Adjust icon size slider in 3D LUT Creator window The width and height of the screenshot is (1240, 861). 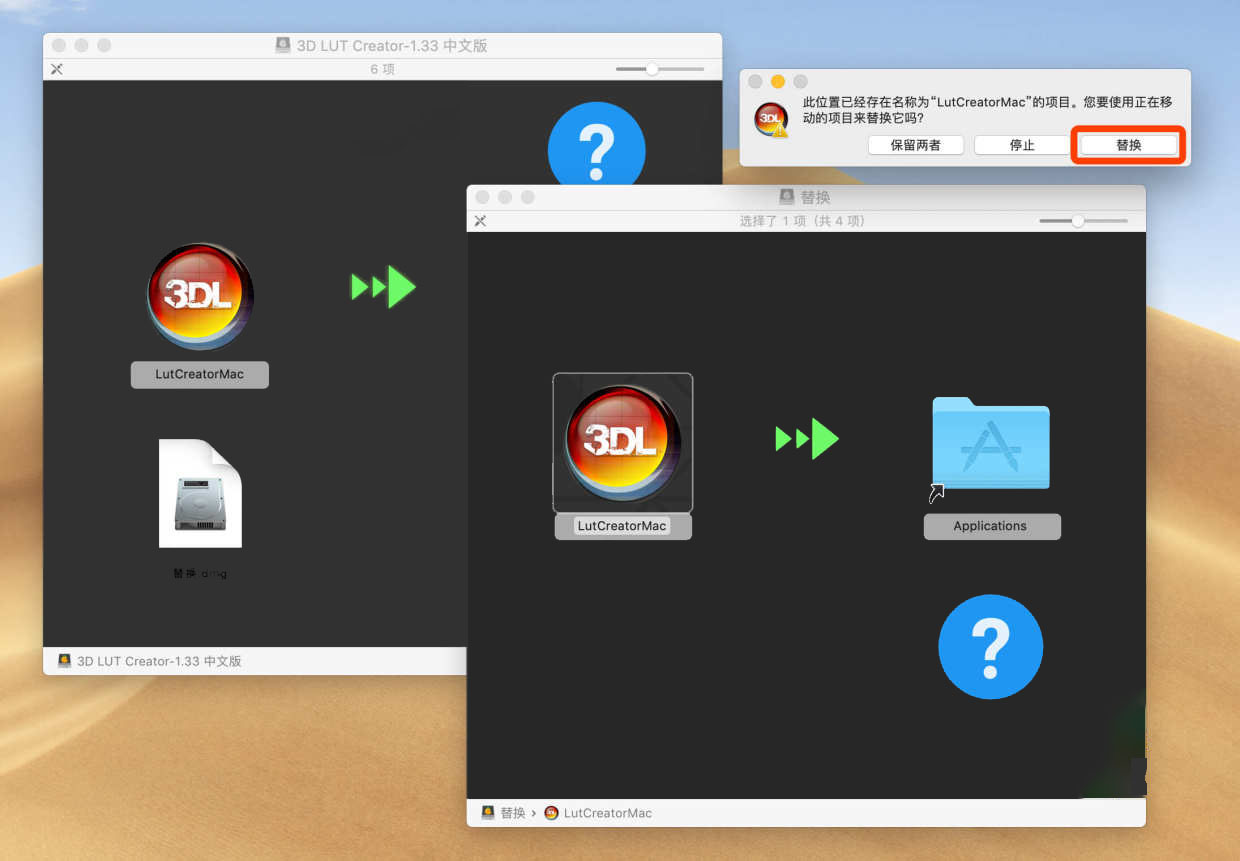tap(653, 69)
